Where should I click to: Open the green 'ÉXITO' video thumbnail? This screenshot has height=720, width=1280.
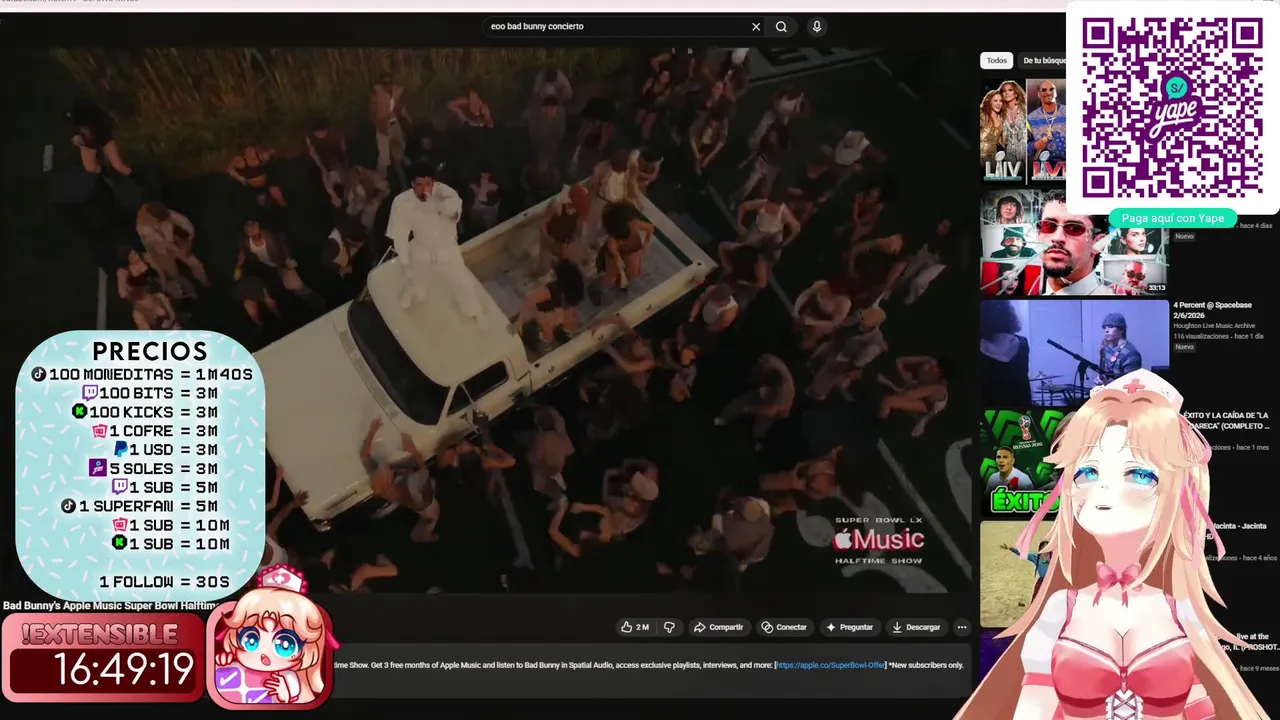pyautogui.click(x=1021, y=462)
